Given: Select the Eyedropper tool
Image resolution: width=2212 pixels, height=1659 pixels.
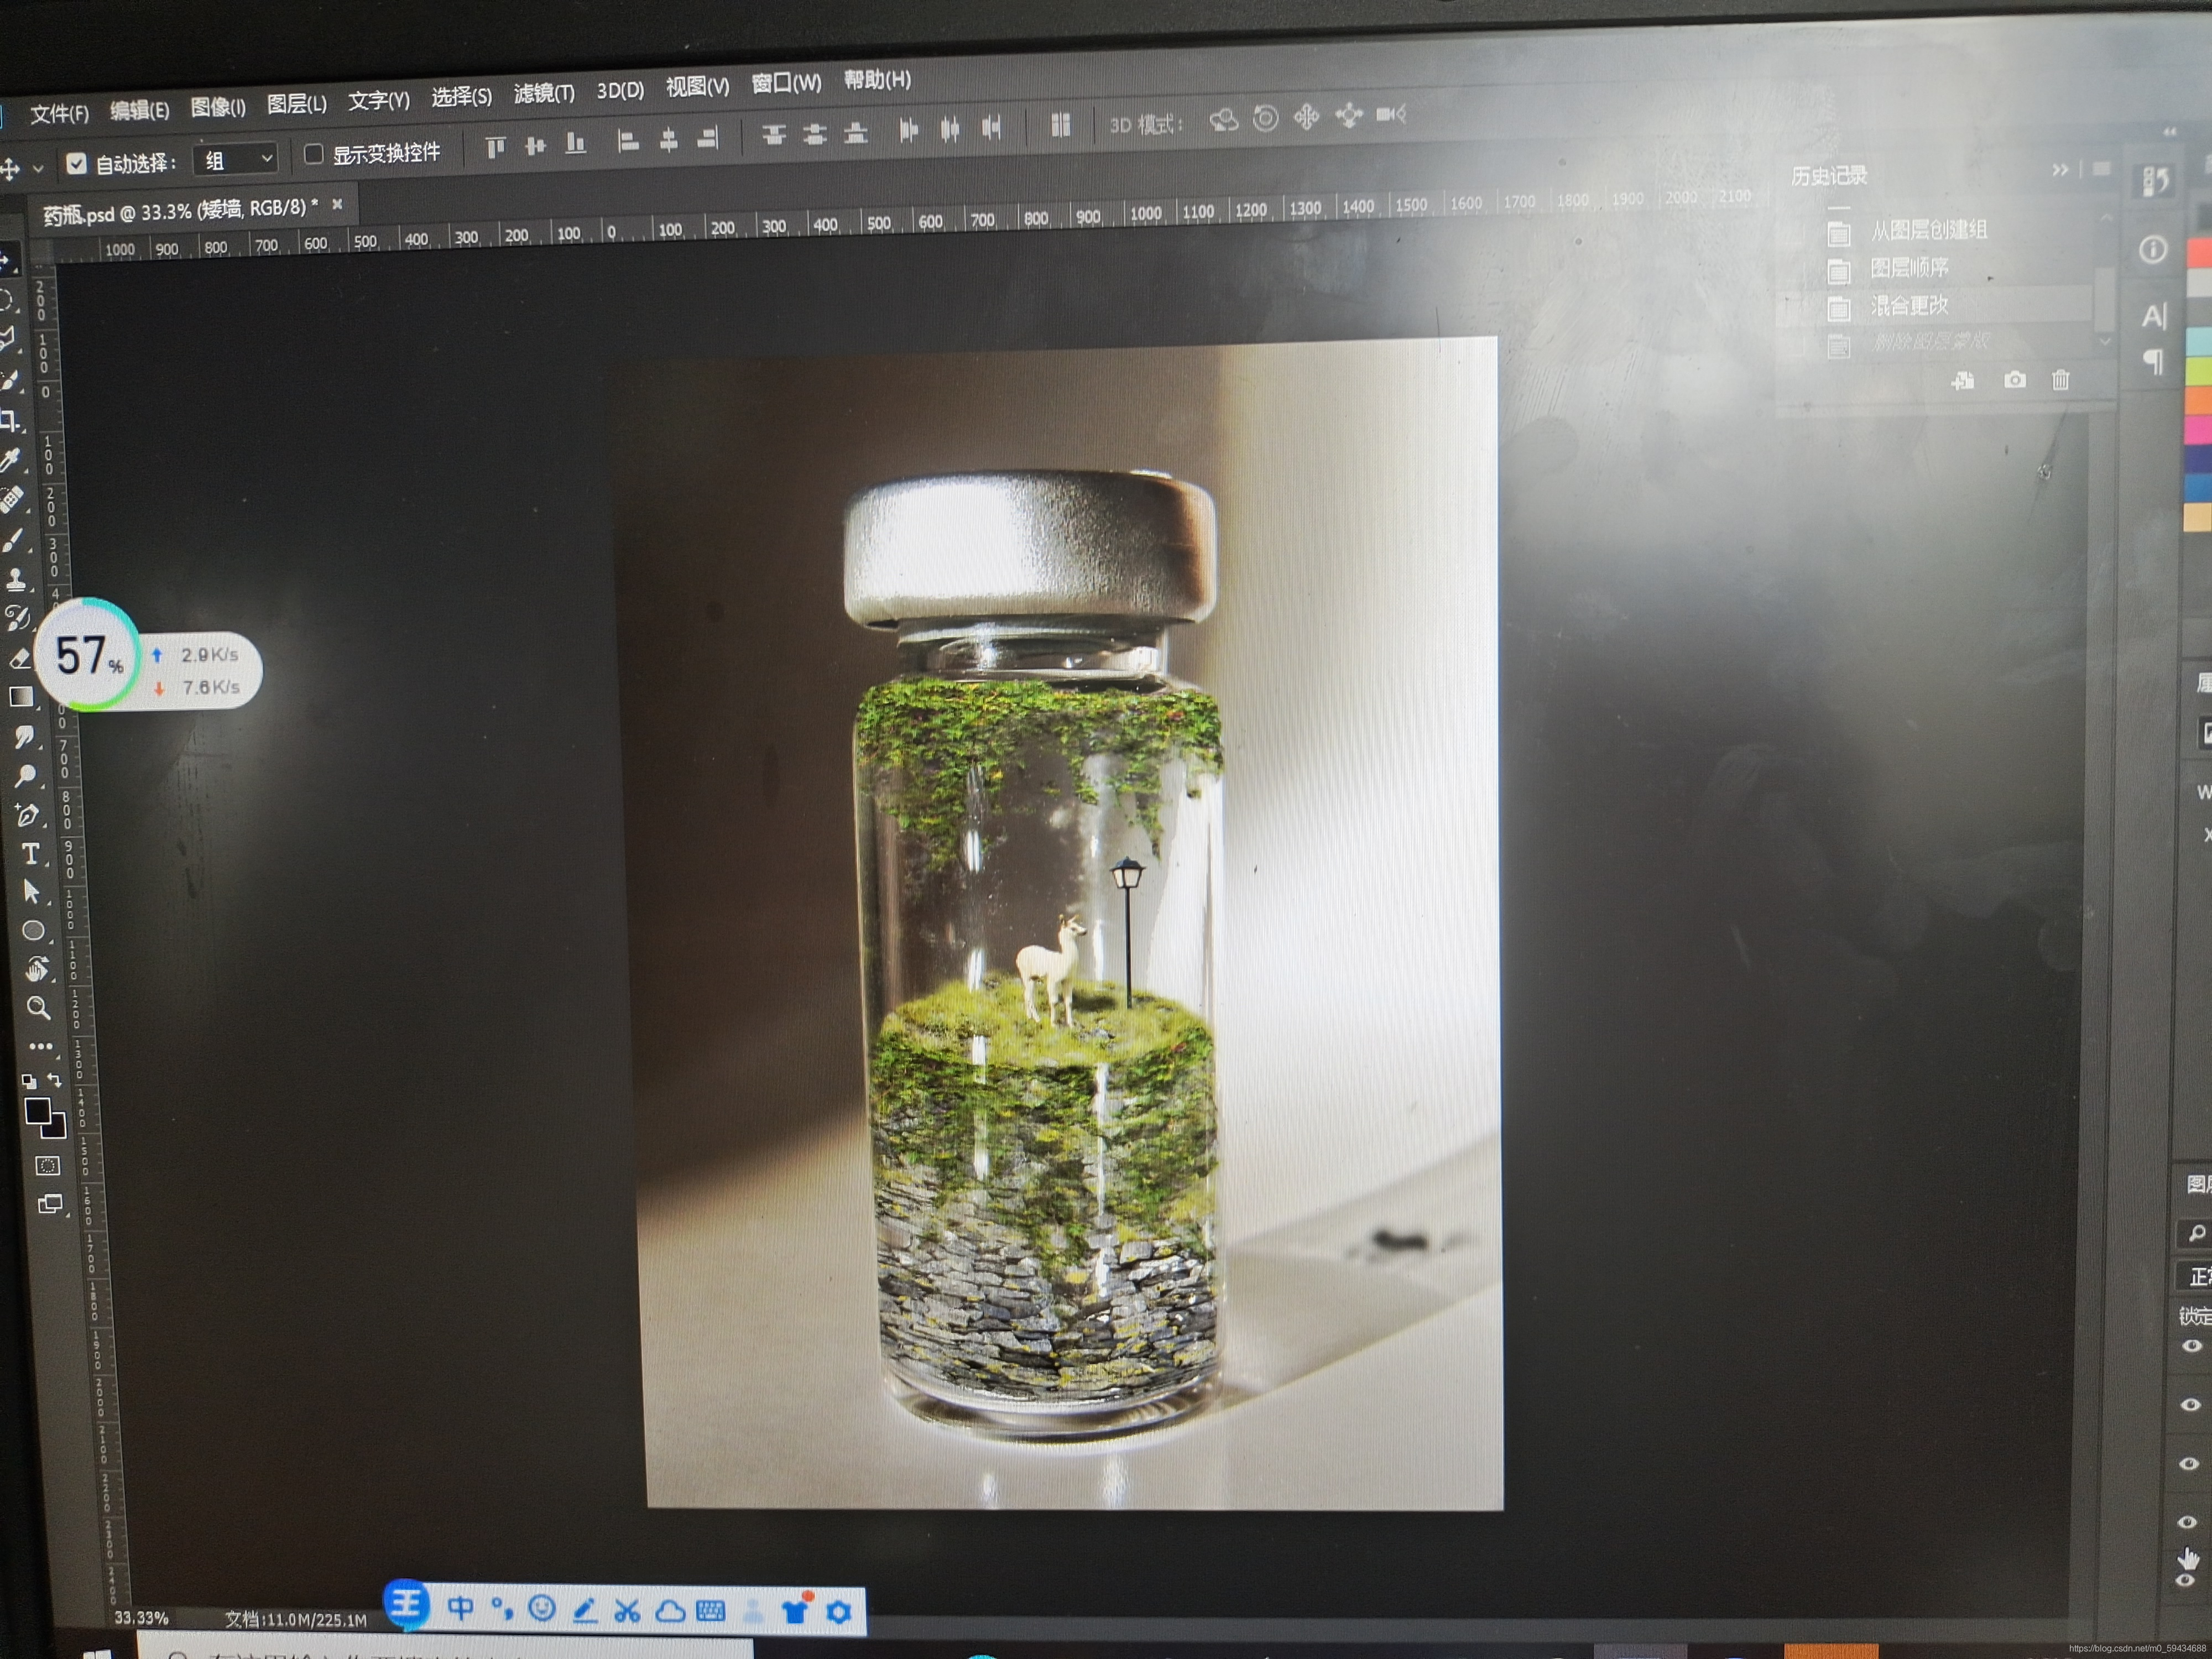Looking at the screenshot, I should pos(11,460).
